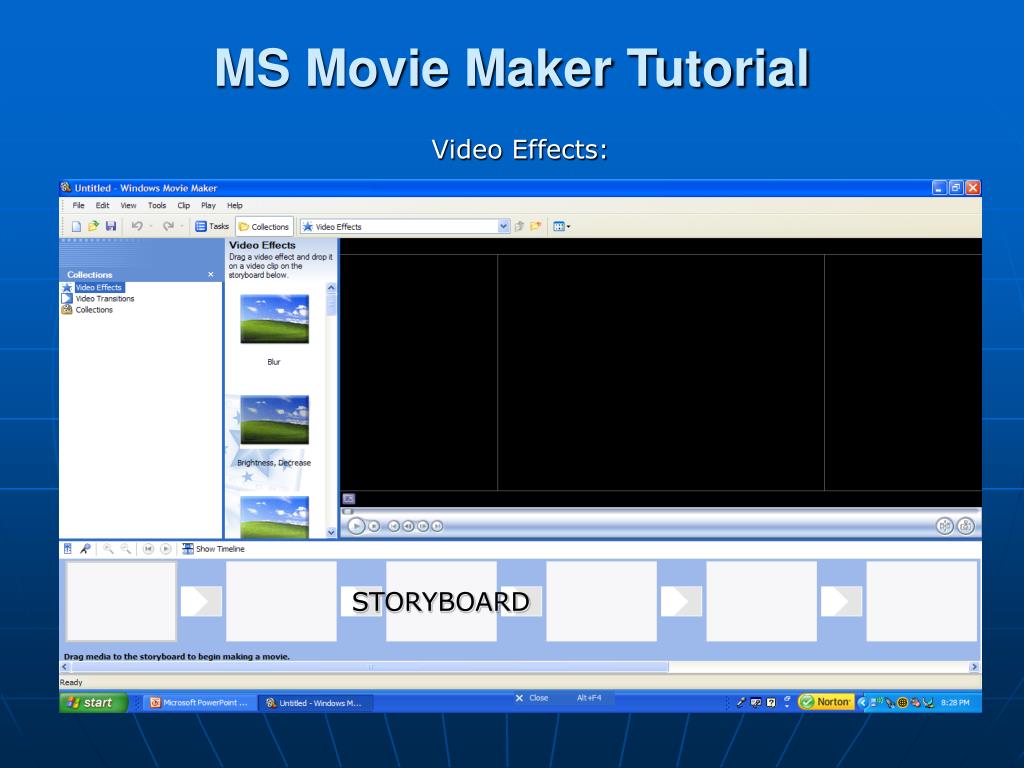
Task: Click the Split Clip button
Action: click(x=944, y=526)
